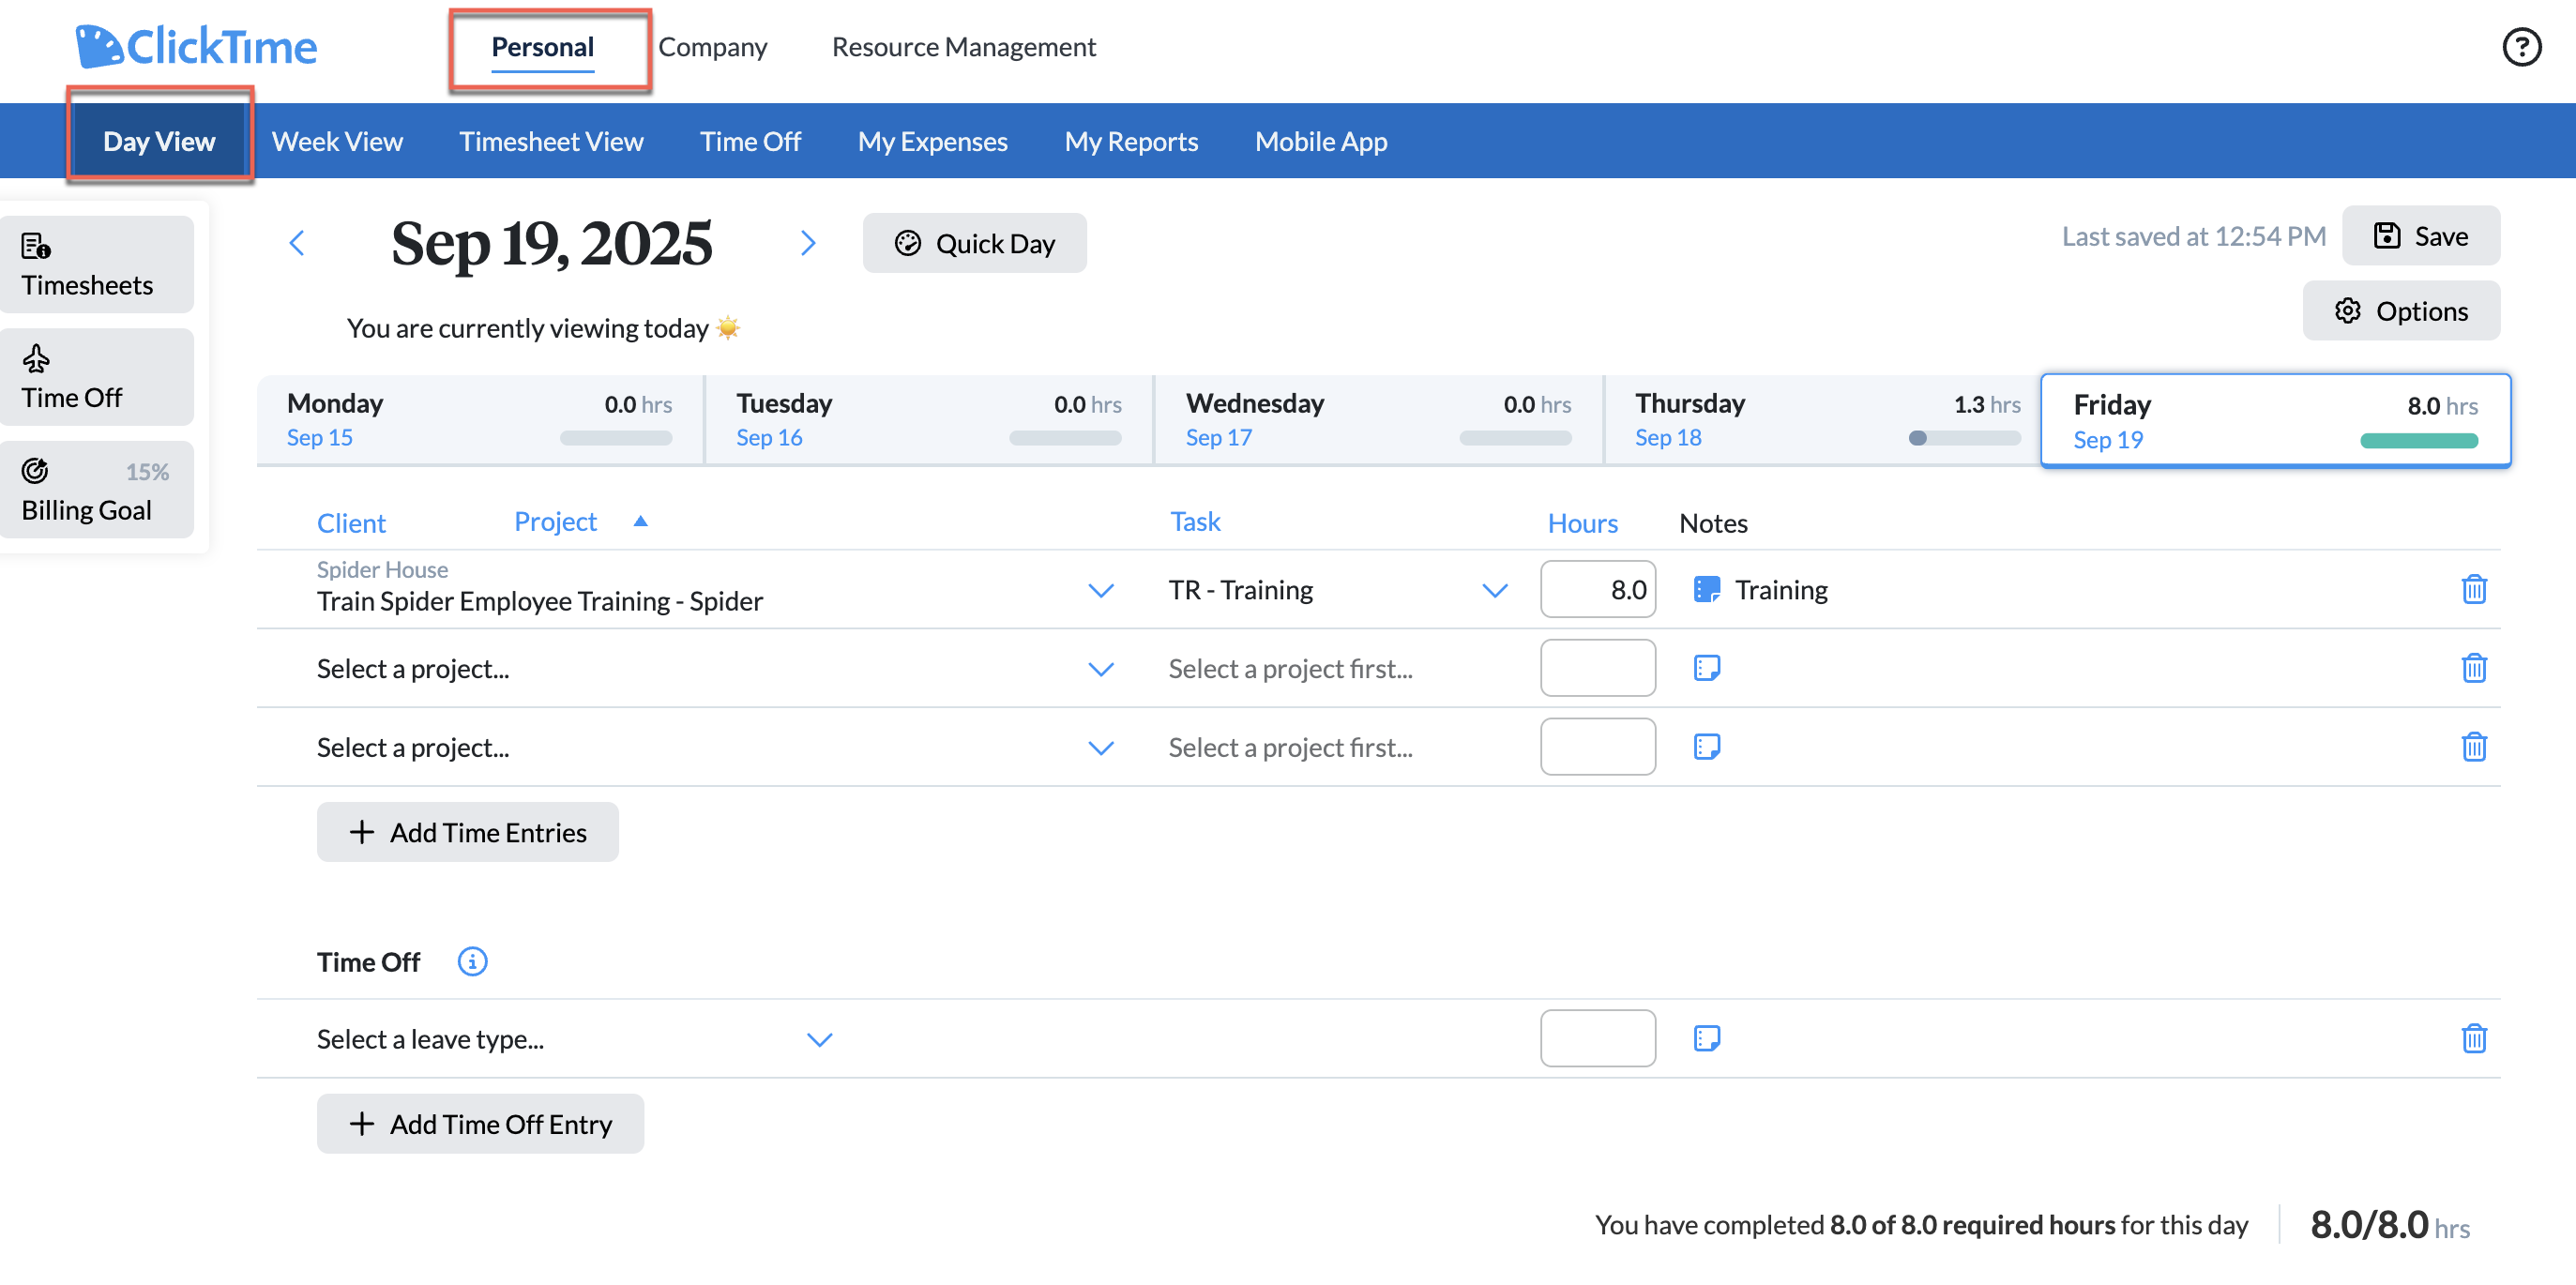
Task: Click the Save button
Action: (x=2420, y=236)
